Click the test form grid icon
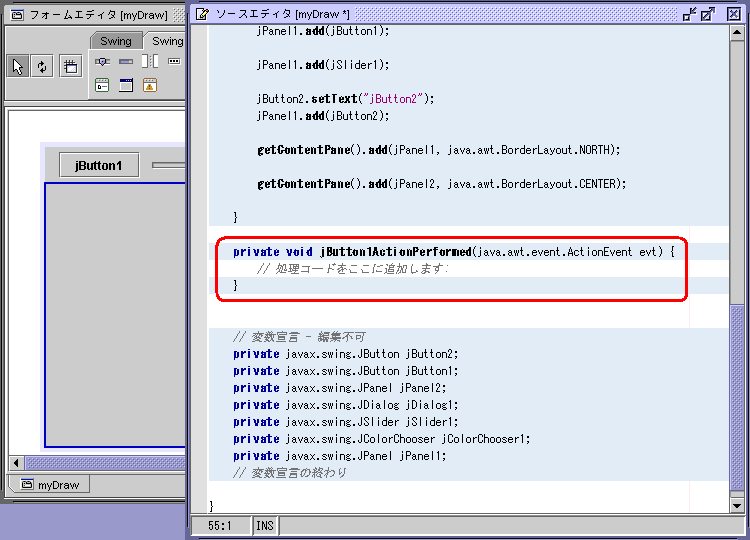The width and height of the screenshot is (750, 540). click(71, 66)
